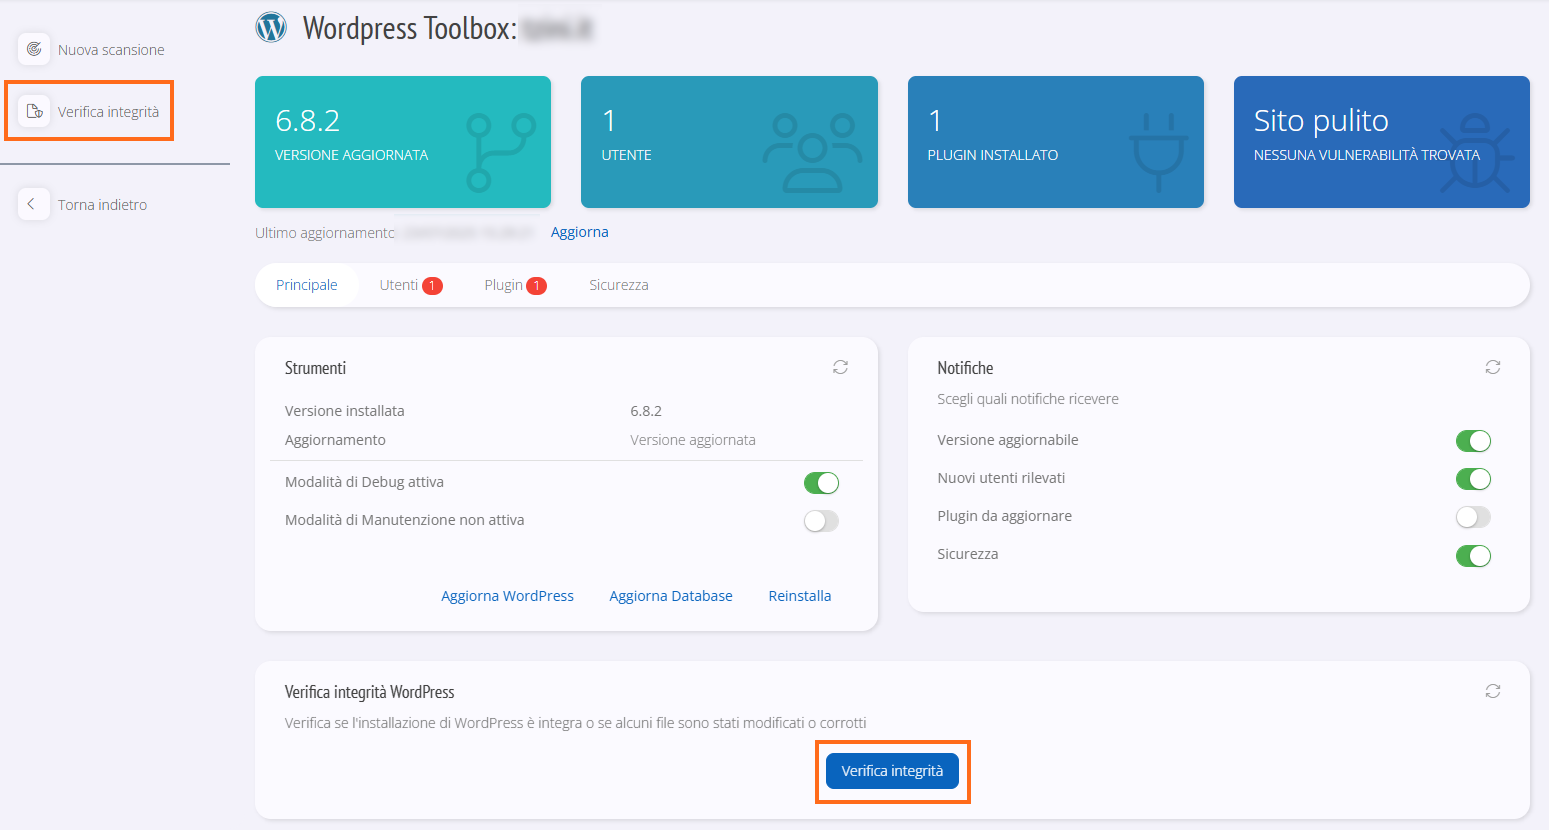
Task: Select the Principale tab
Action: point(307,285)
